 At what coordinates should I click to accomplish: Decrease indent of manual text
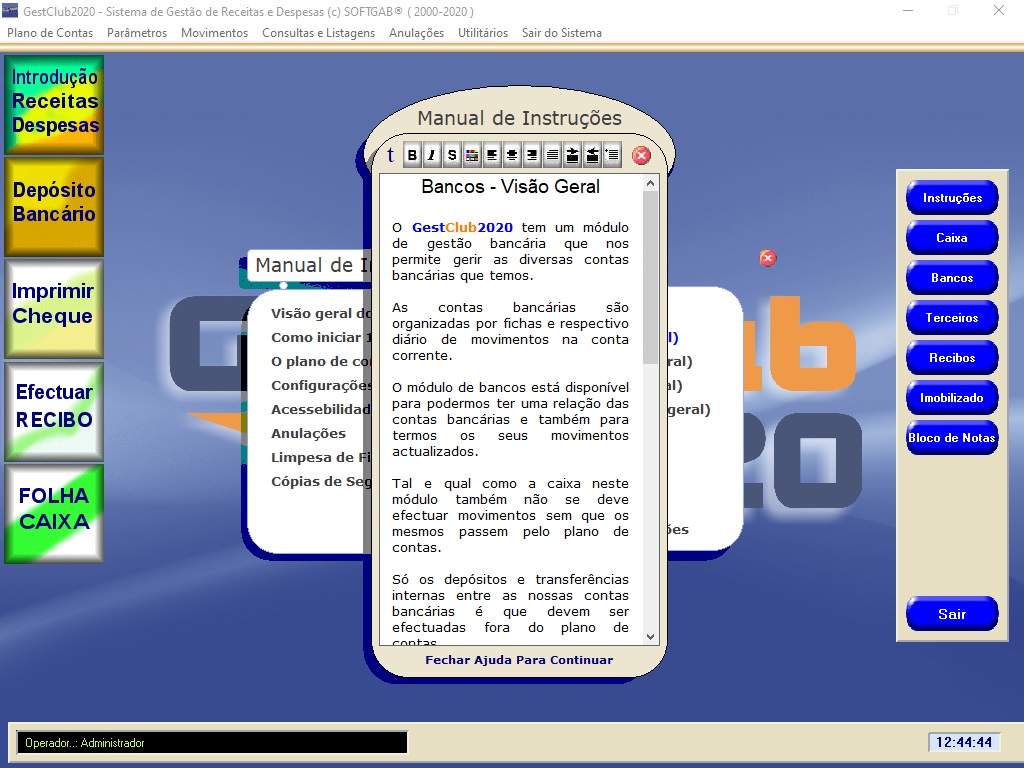(x=592, y=155)
